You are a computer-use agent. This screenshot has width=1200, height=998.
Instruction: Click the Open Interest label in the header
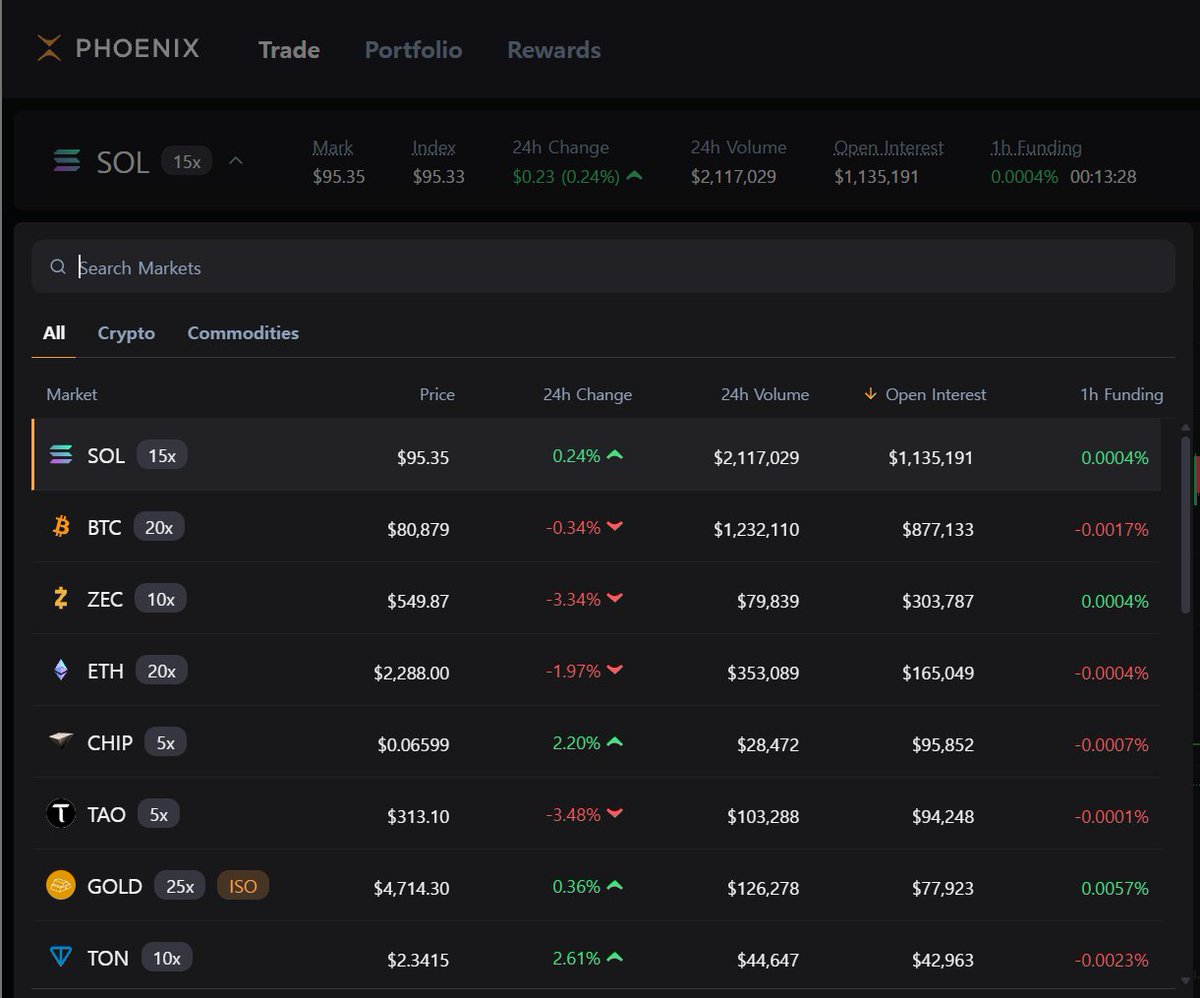(889, 147)
